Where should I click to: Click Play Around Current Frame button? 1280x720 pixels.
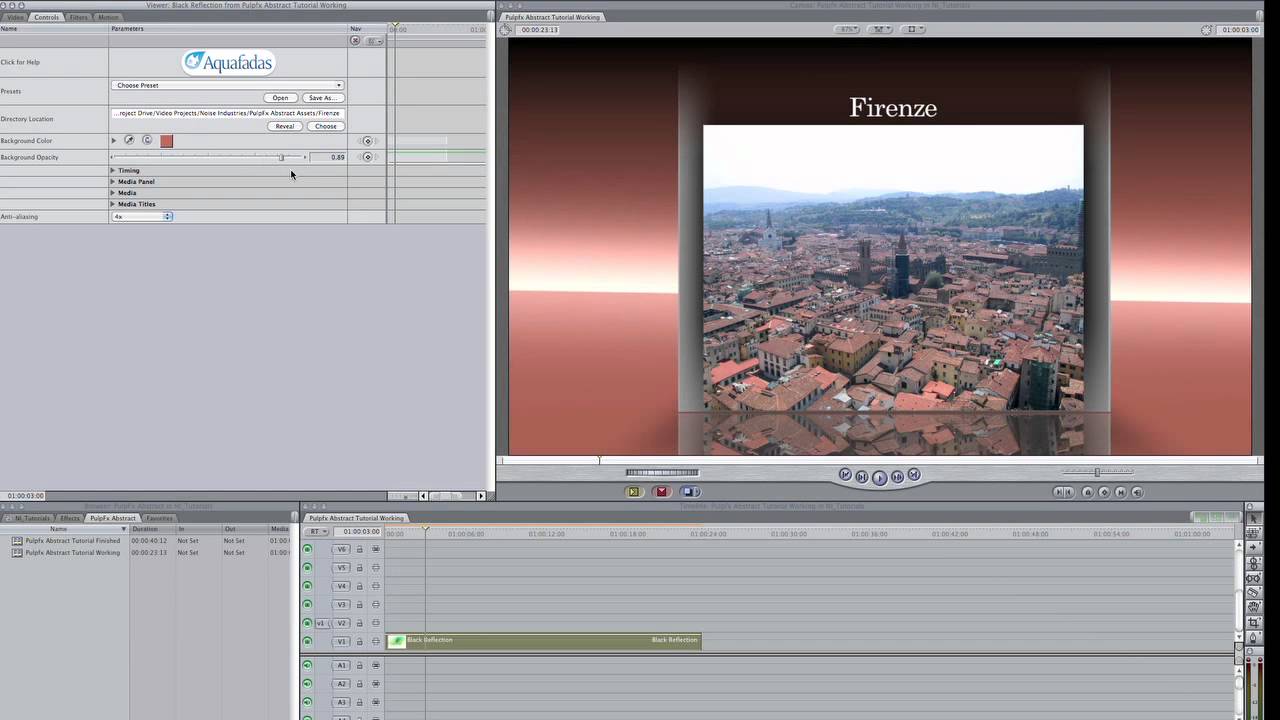[897, 477]
